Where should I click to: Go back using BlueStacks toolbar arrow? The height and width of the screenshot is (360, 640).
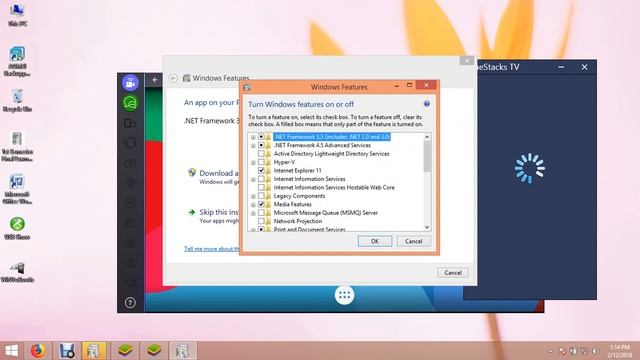click(x=155, y=80)
